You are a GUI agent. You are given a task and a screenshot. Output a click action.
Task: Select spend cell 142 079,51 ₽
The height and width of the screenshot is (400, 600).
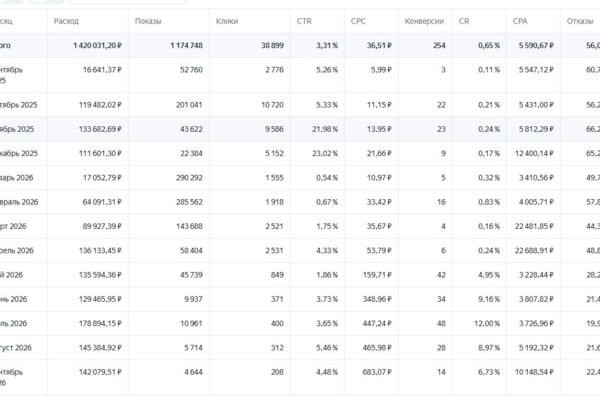[100, 372]
